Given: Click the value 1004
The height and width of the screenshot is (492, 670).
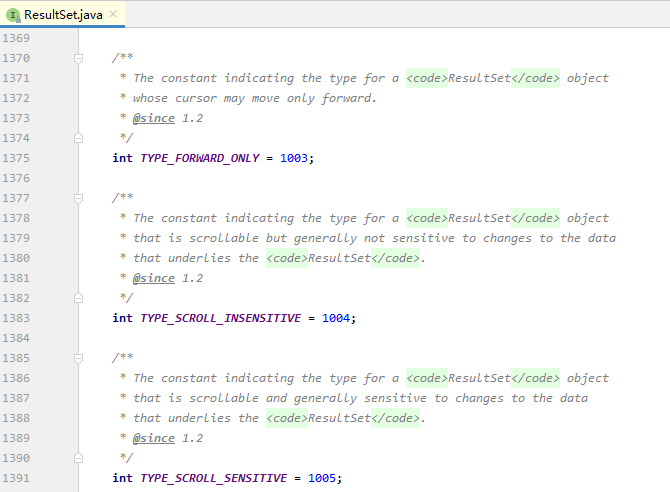Looking at the screenshot, I should click(336, 318).
